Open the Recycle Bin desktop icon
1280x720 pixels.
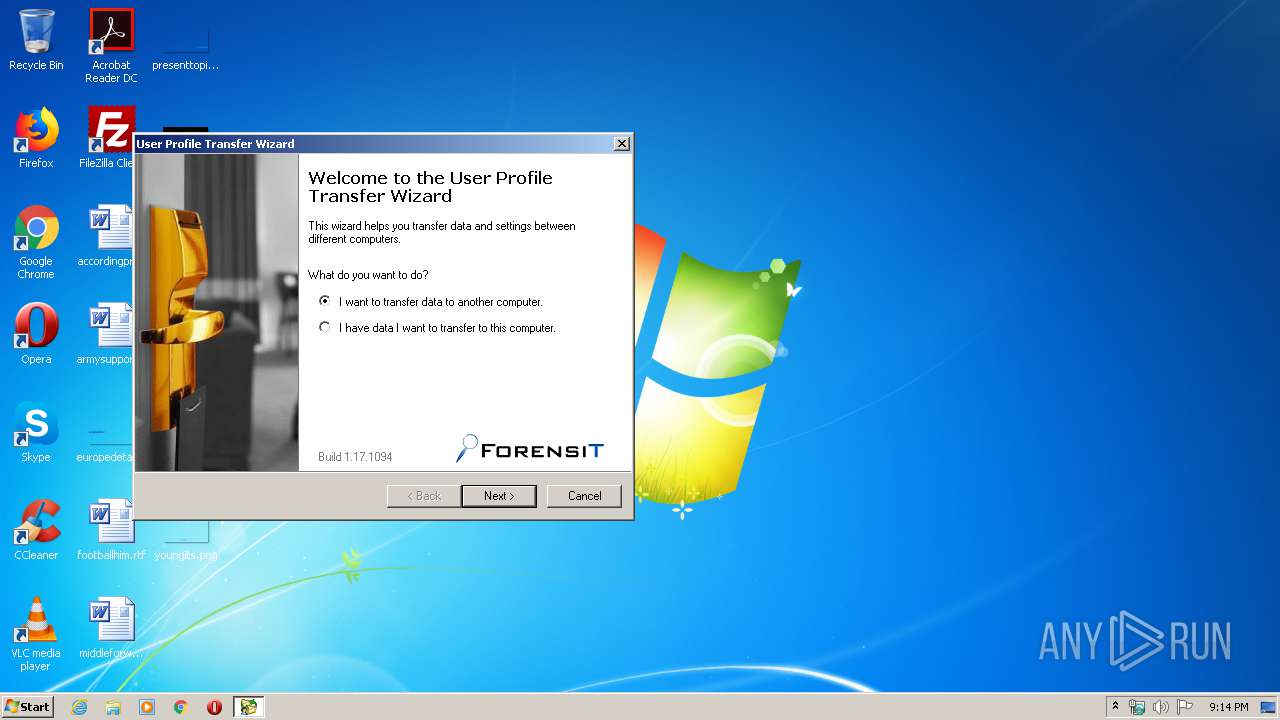point(36,40)
